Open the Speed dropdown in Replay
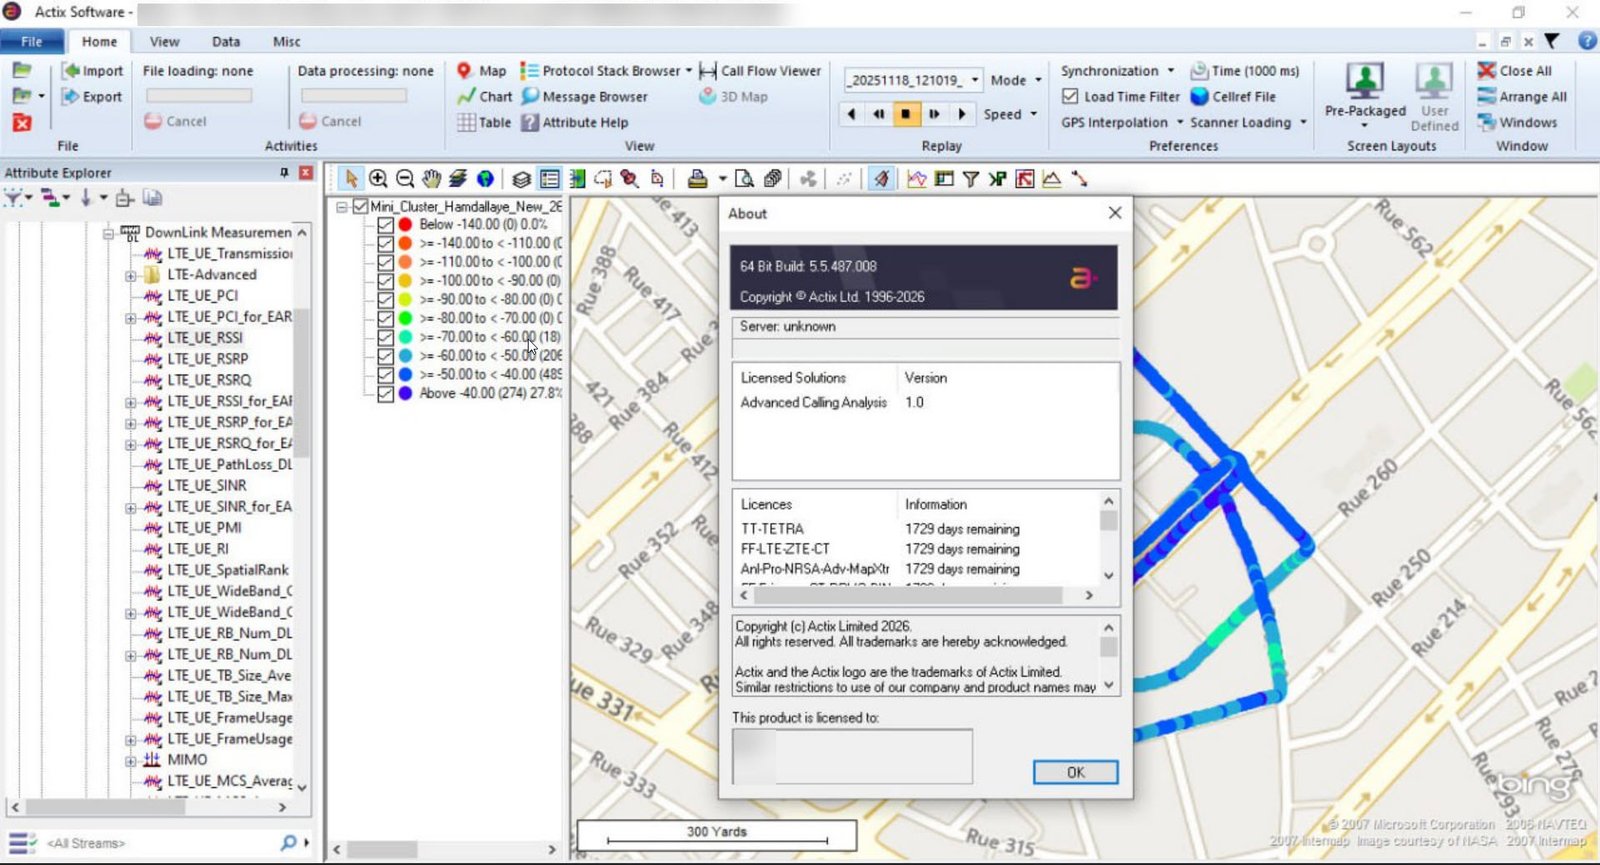This screenshot has width=1600, height=865. 1010,114
